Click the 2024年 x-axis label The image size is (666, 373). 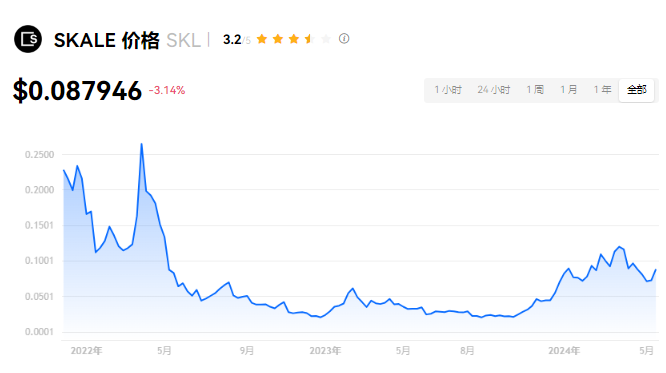point(564,351)
